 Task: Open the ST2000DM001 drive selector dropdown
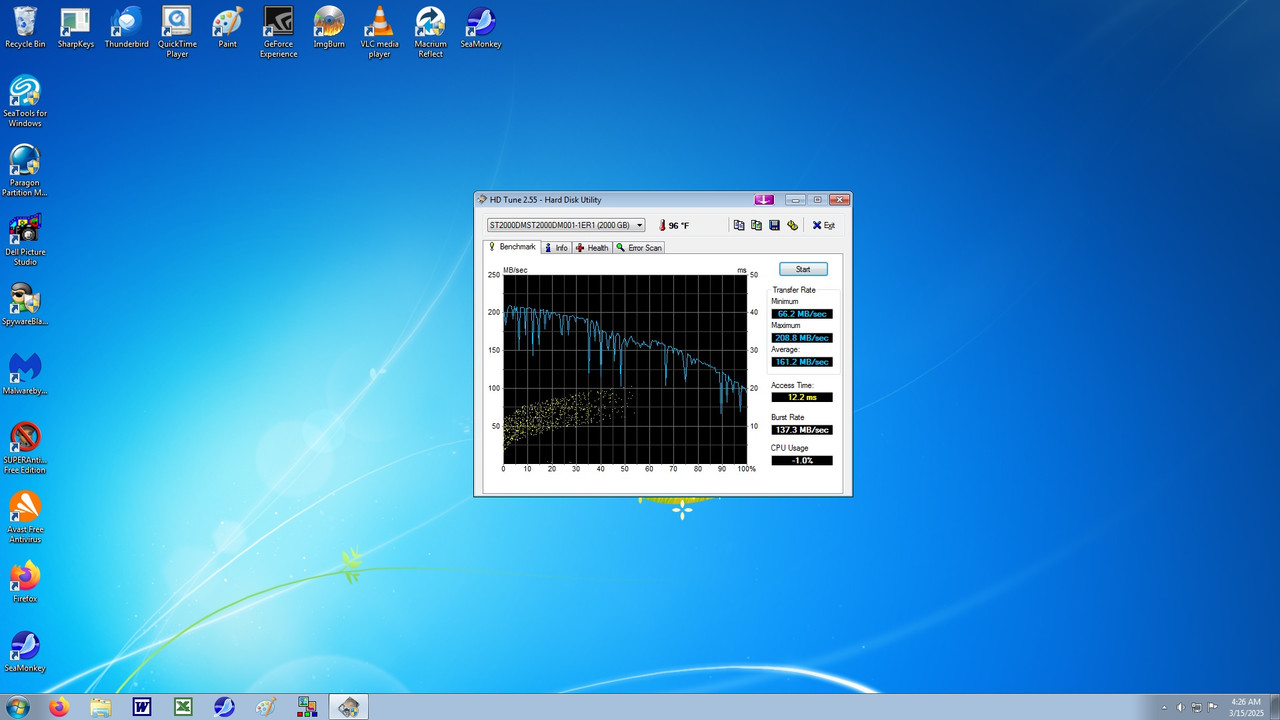(x=566, y=225)
